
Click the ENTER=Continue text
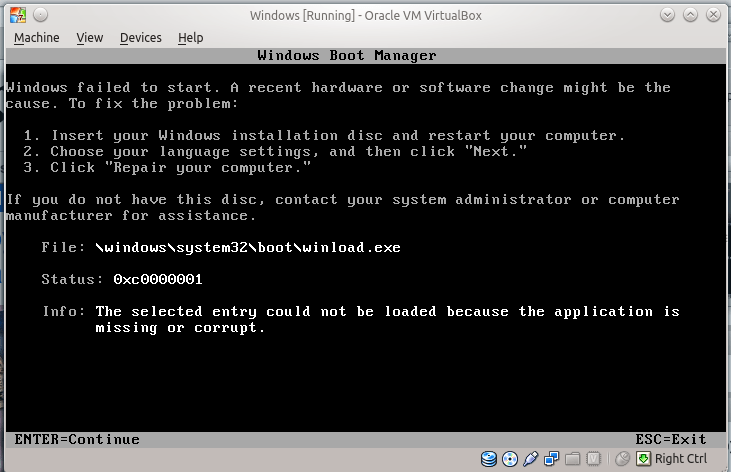[x=77, y=439]
